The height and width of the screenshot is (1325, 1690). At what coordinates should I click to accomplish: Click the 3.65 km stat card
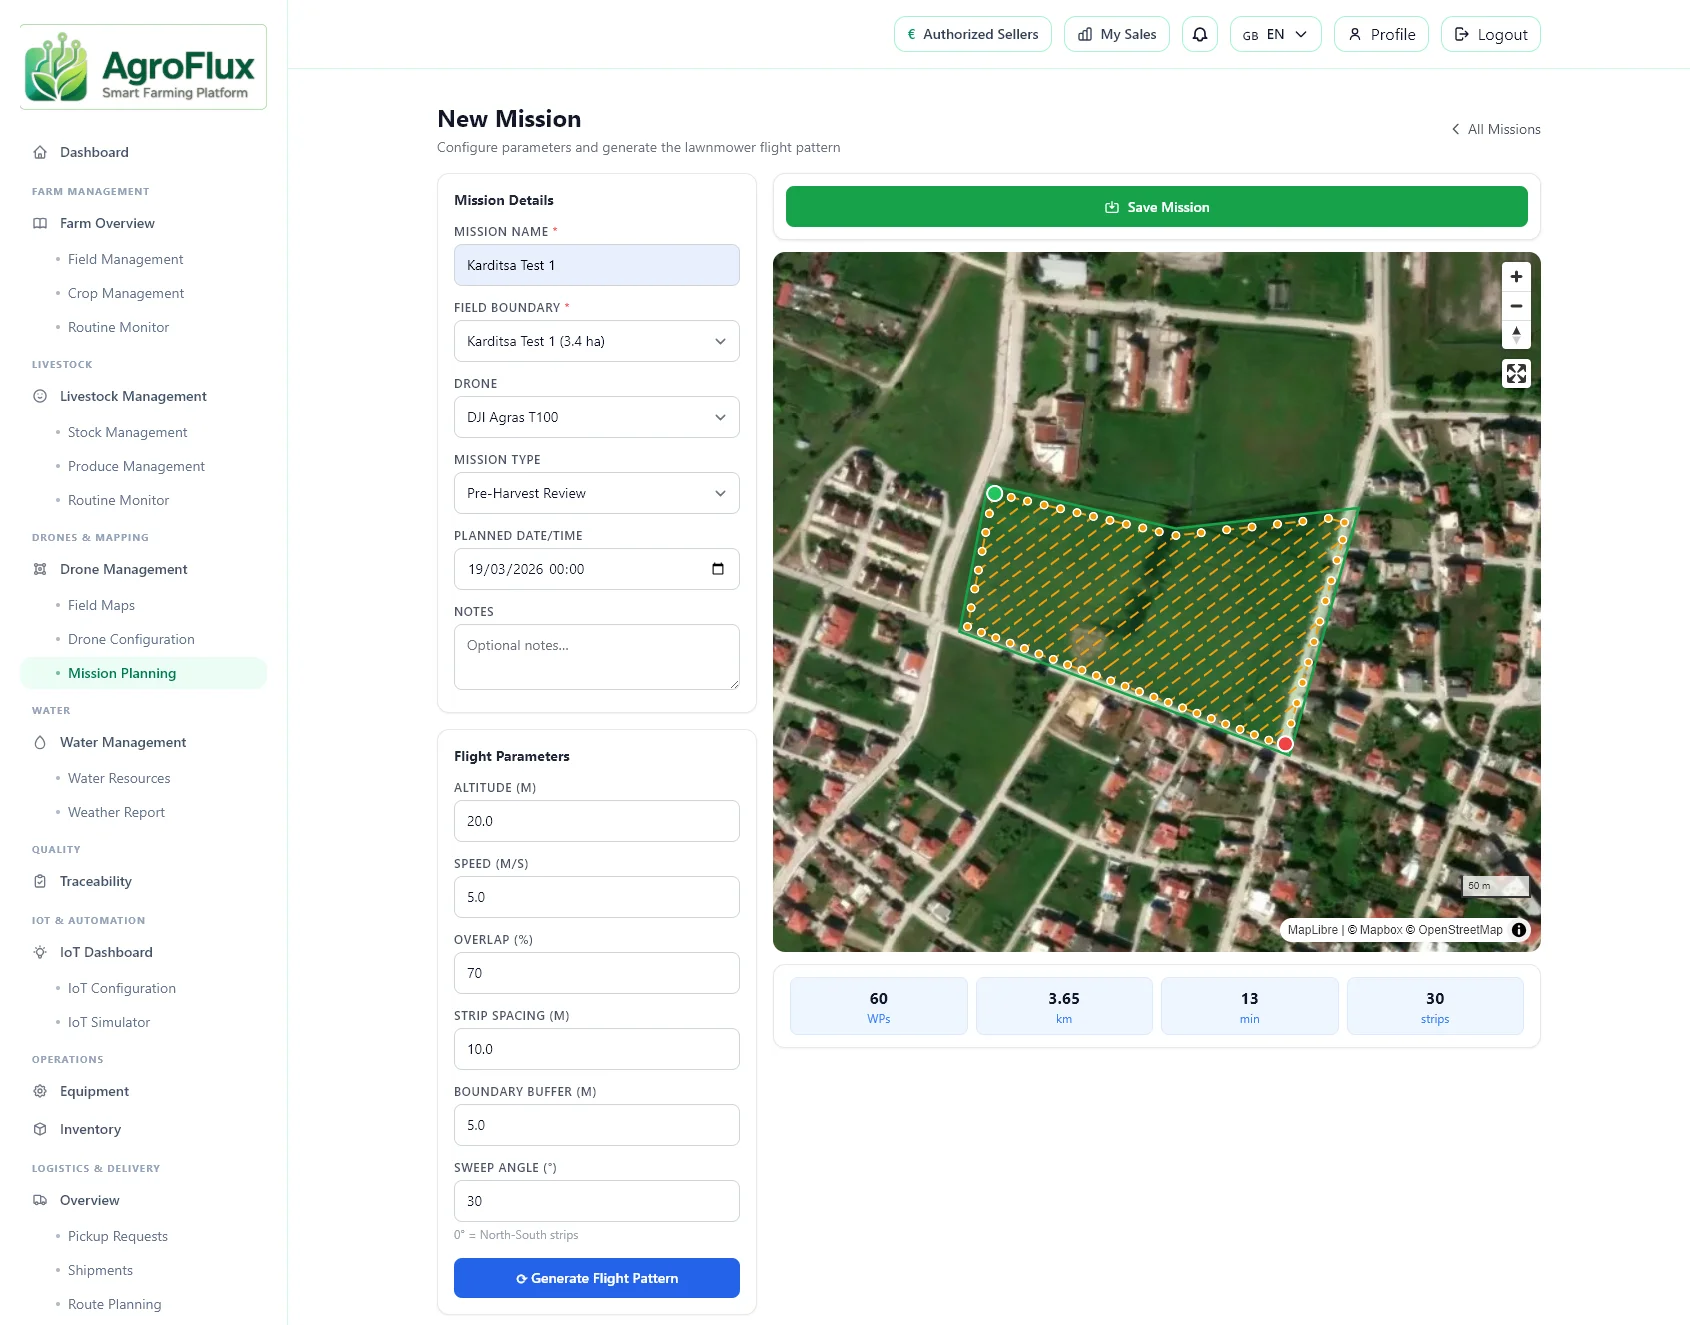(1064, 1006)
